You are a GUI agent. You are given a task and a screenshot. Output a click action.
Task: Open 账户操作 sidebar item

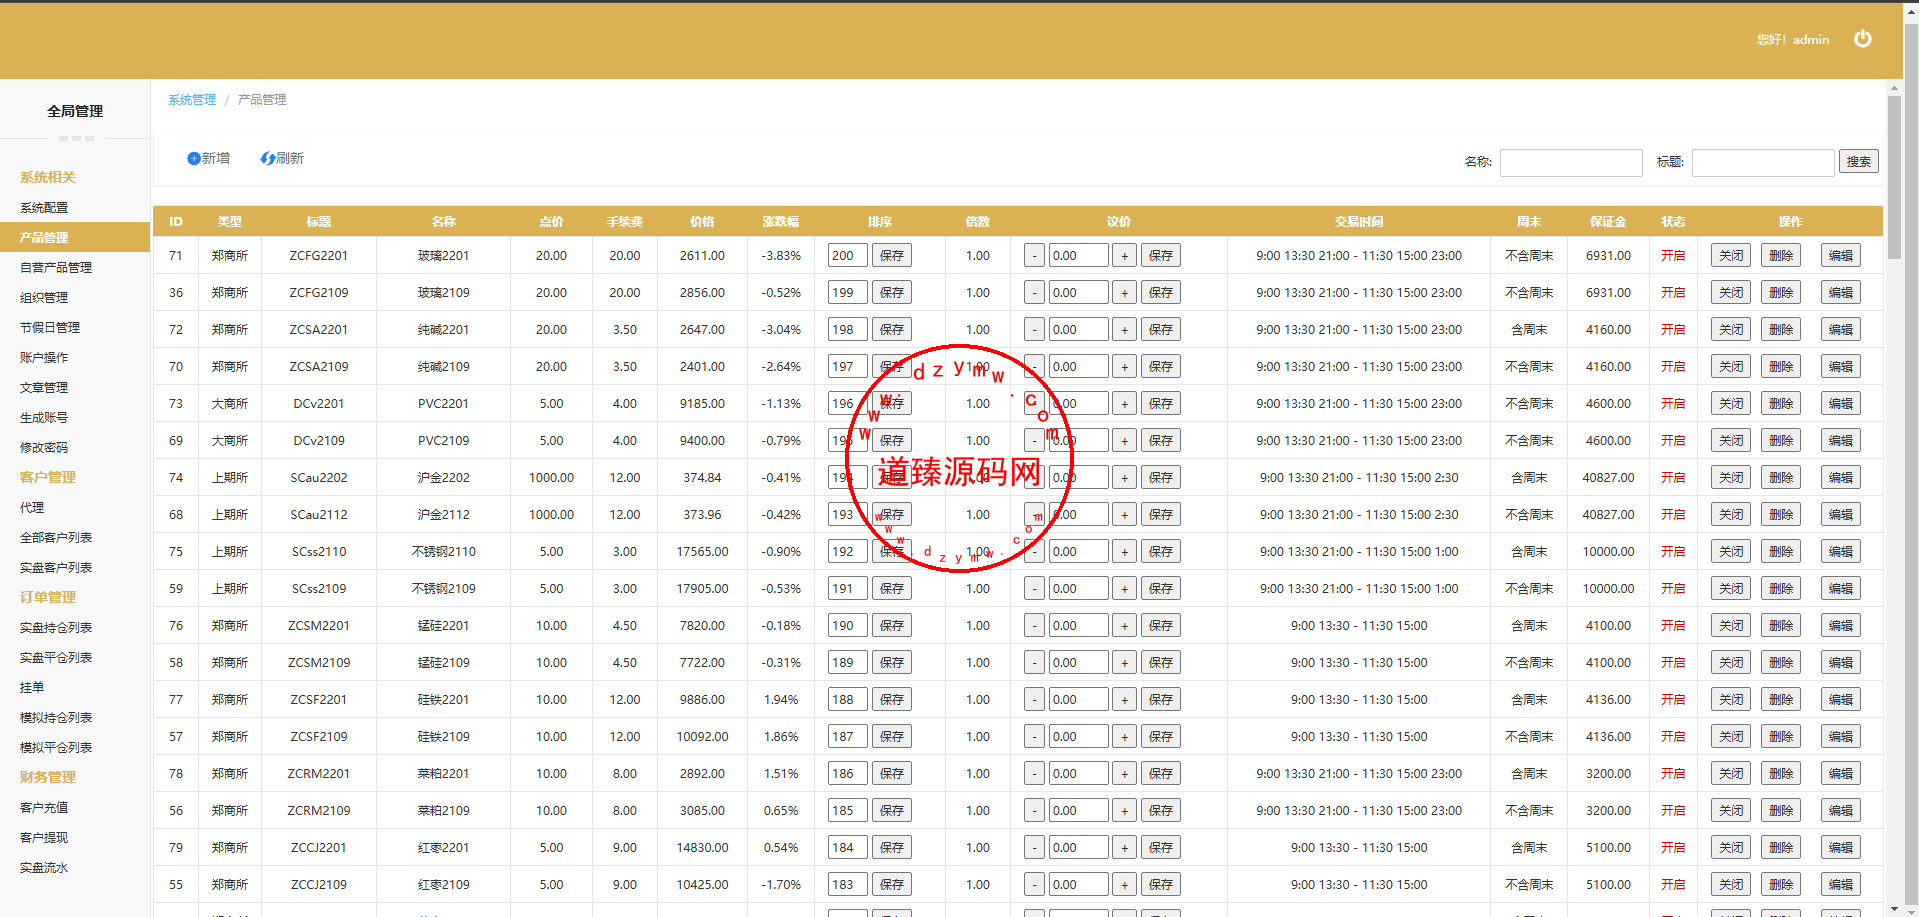44,358
